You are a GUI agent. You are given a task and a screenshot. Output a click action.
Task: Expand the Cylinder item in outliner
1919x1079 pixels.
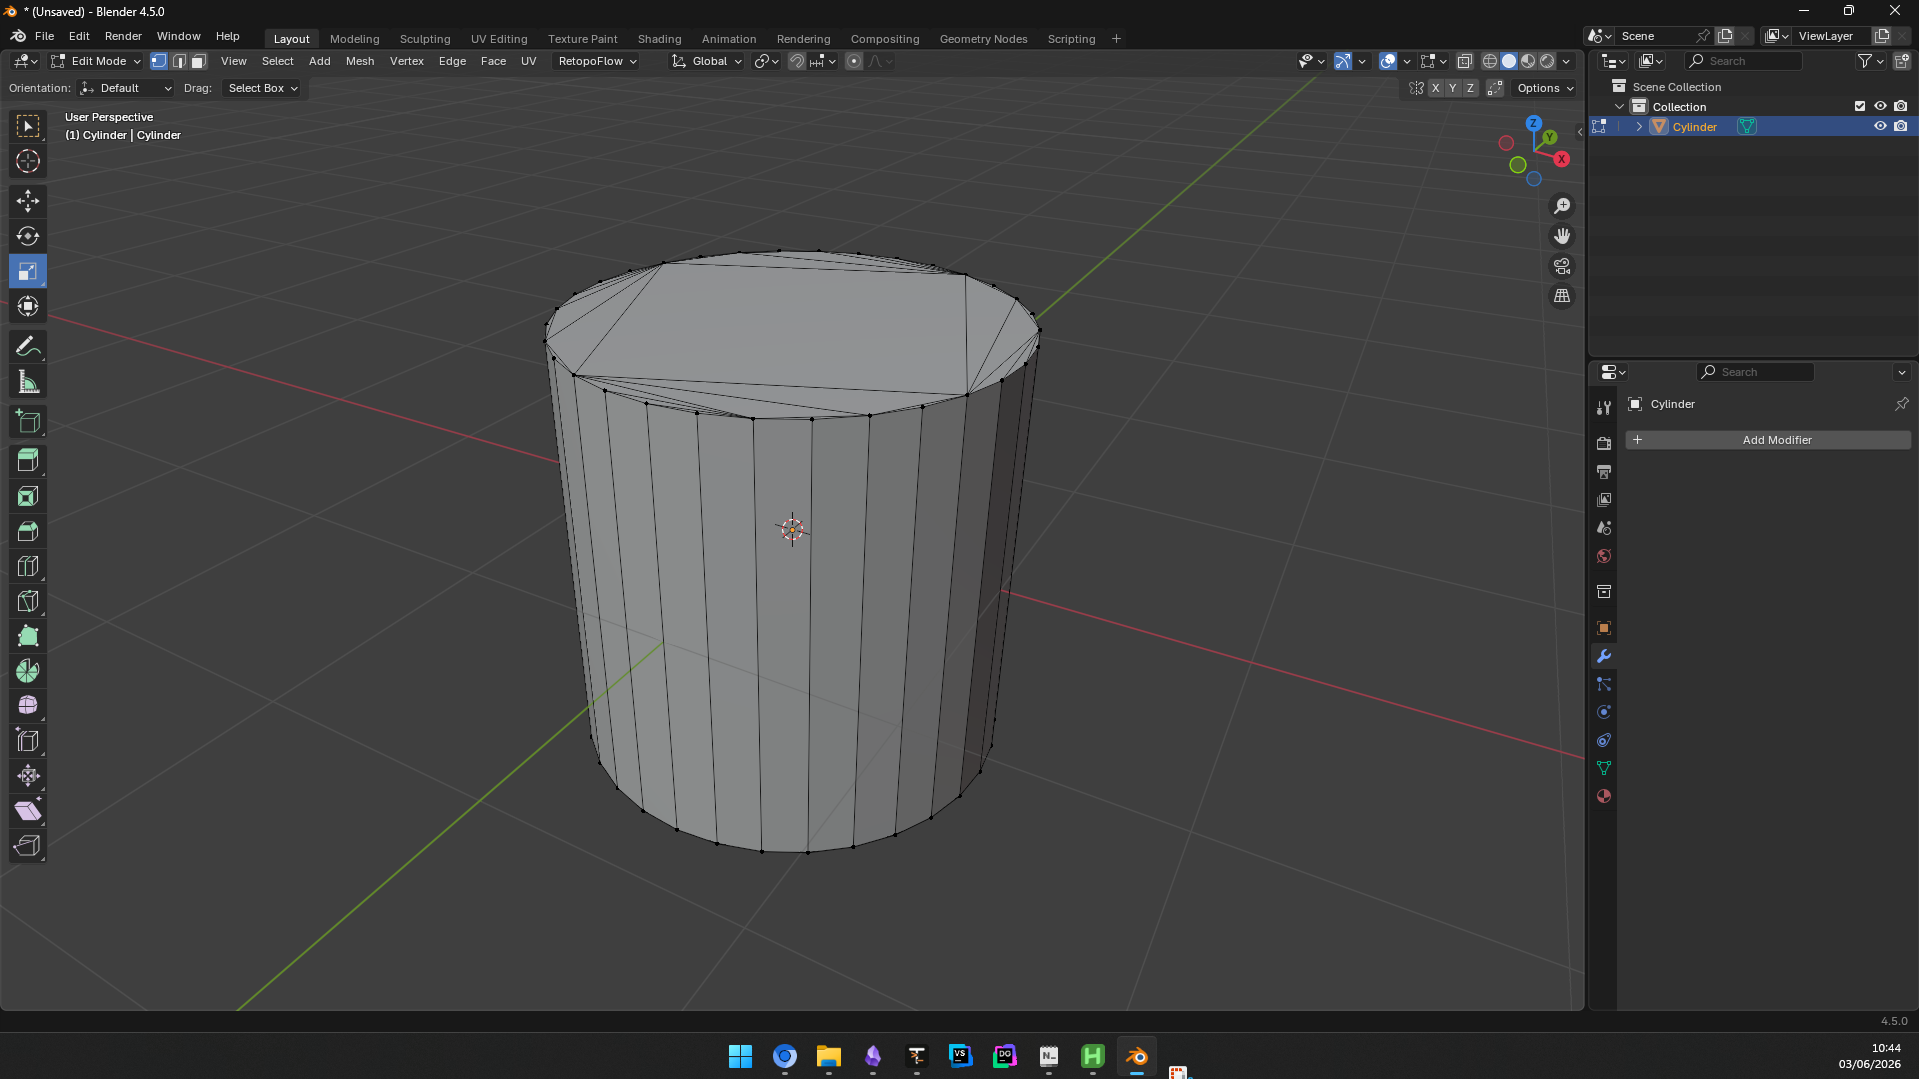pos(1639,127)
